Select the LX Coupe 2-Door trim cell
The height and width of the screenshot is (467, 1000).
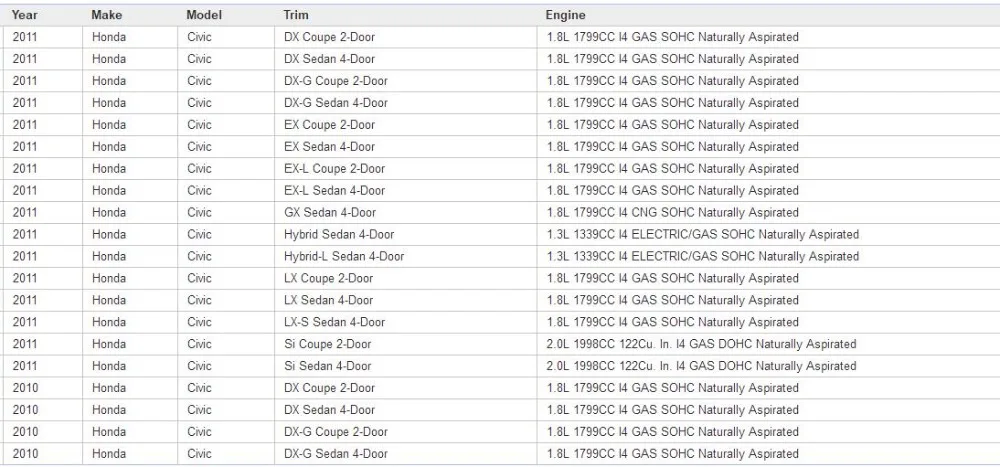point(406,278)
